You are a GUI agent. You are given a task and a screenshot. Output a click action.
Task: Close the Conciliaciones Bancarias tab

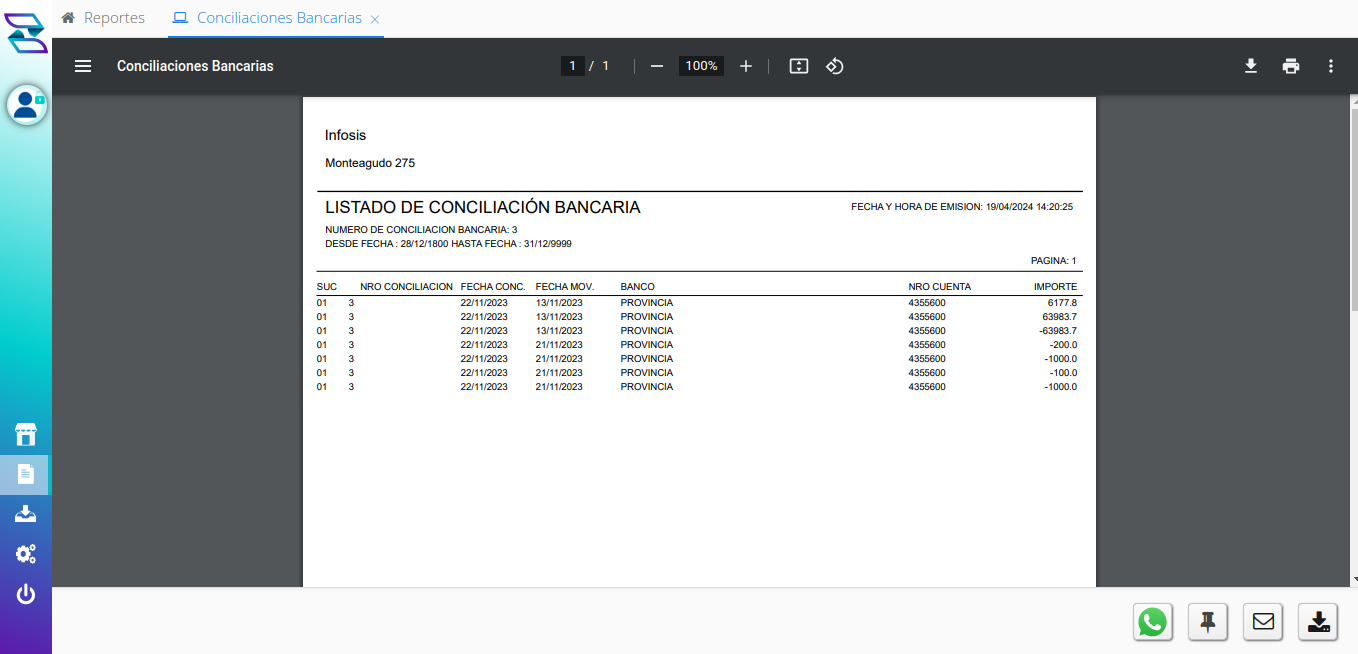pos(375,19)
